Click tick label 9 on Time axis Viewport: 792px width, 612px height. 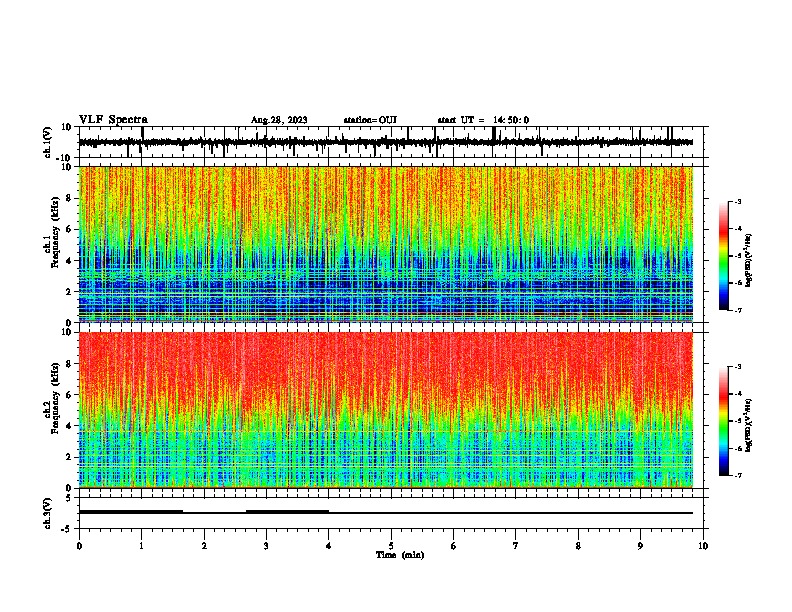(640, 546)
